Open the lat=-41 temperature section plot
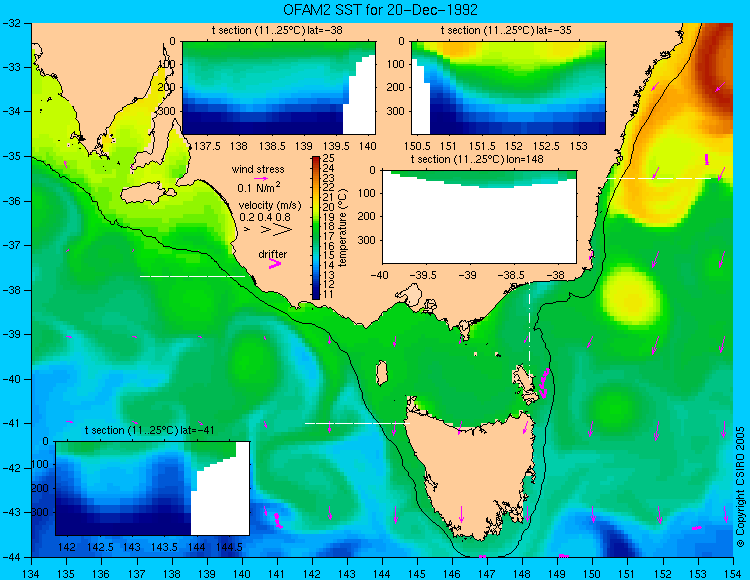This screenshot has height=580, width=750. 153,488
